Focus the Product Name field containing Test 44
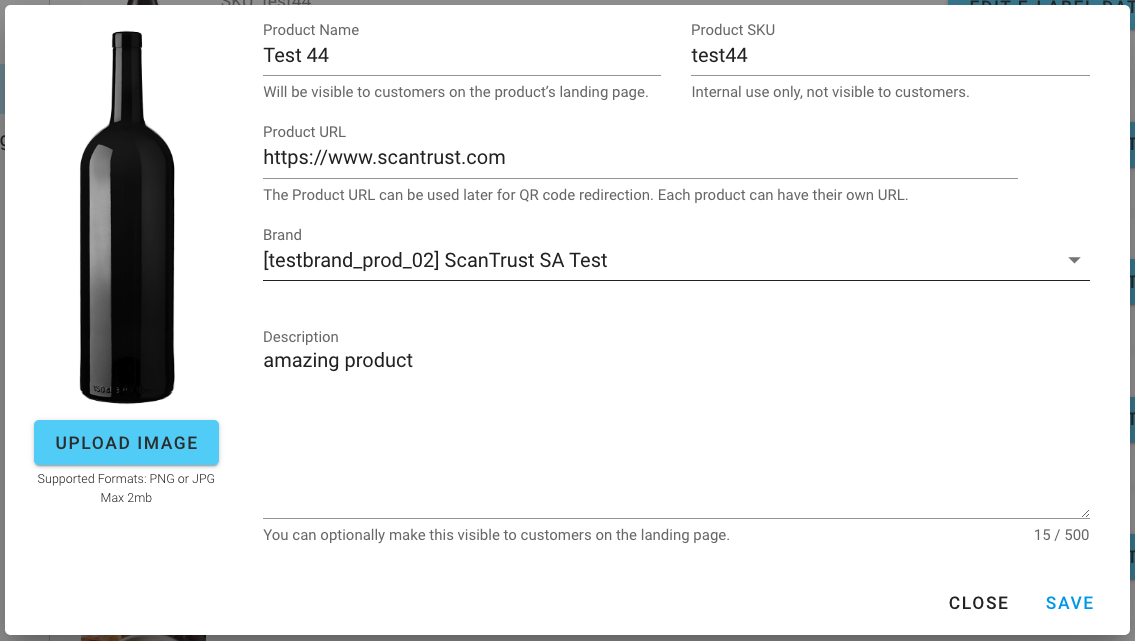This screenshot has height=641, width=1135. [462, 56]
